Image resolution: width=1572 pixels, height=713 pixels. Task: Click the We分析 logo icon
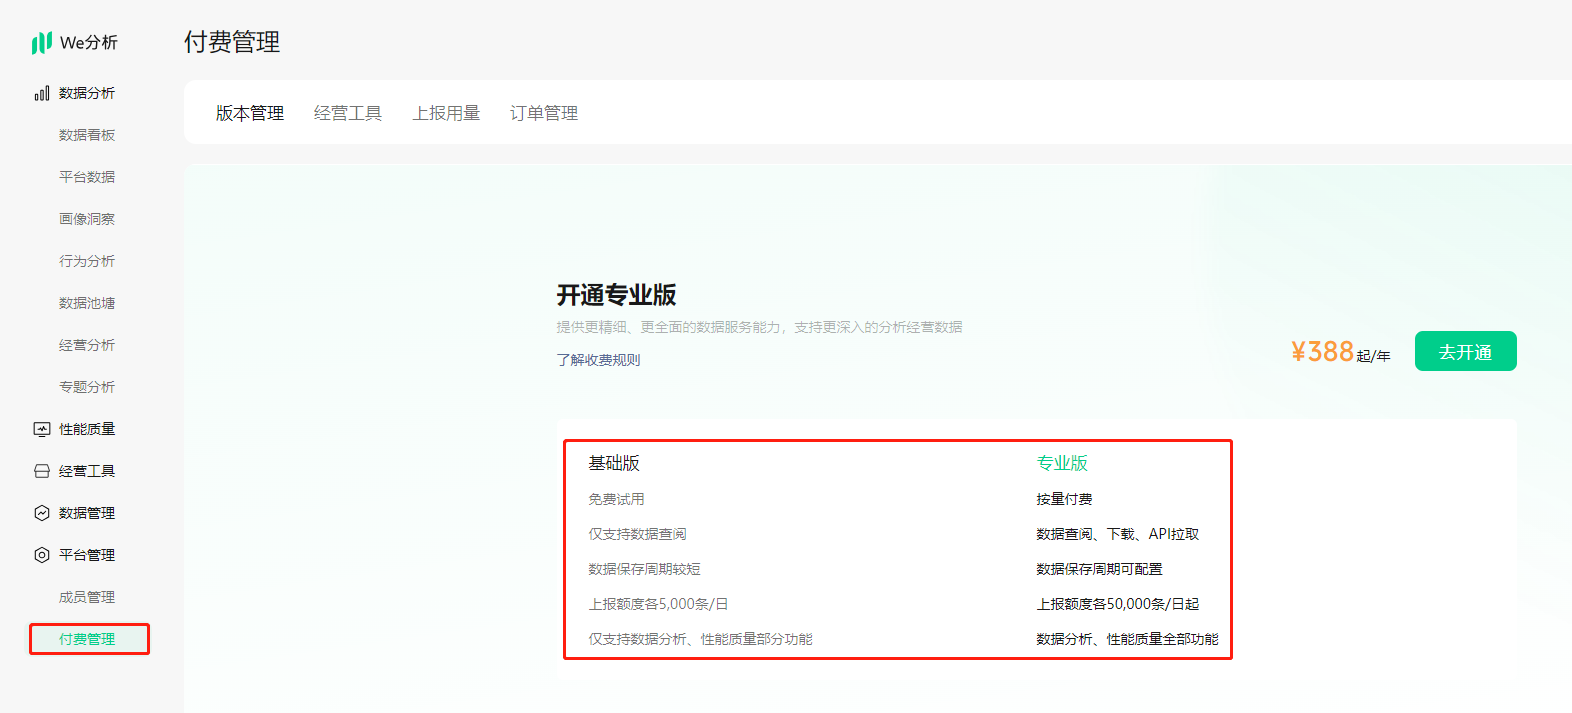click(x=41, y=42)
